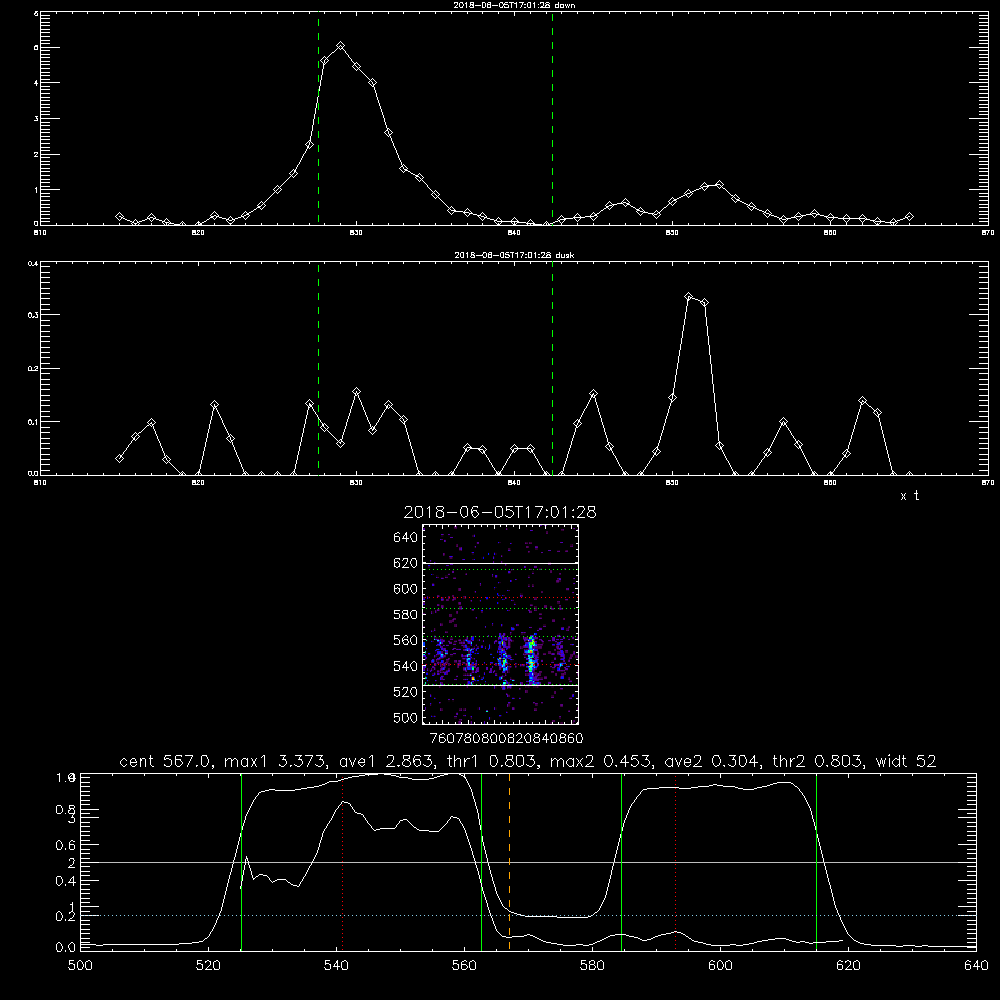This screenshot has width=1000, height=1000.
Task: Select the '640' x-axis label of the bottom plot
Action: click(x=976, y=966)
